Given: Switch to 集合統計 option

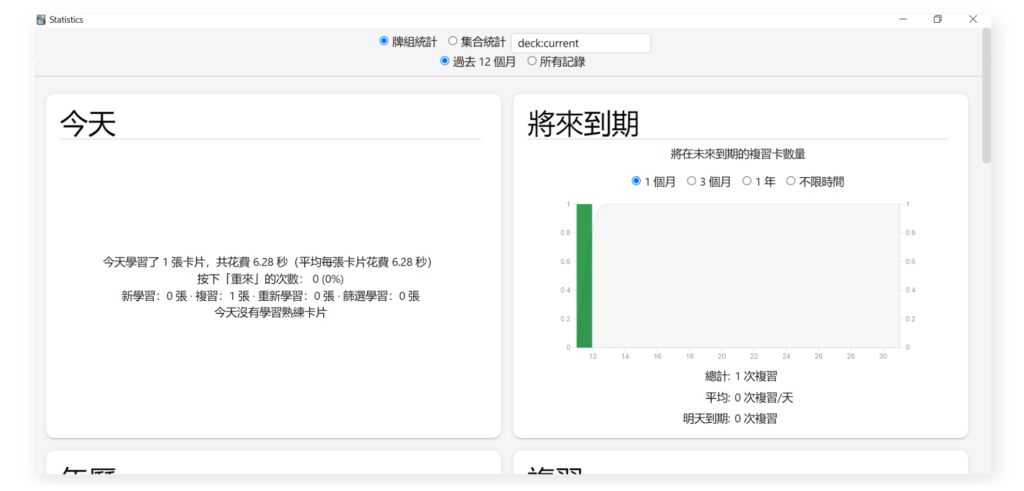Looking at the screenshot, I should click(x=453, y=41).
